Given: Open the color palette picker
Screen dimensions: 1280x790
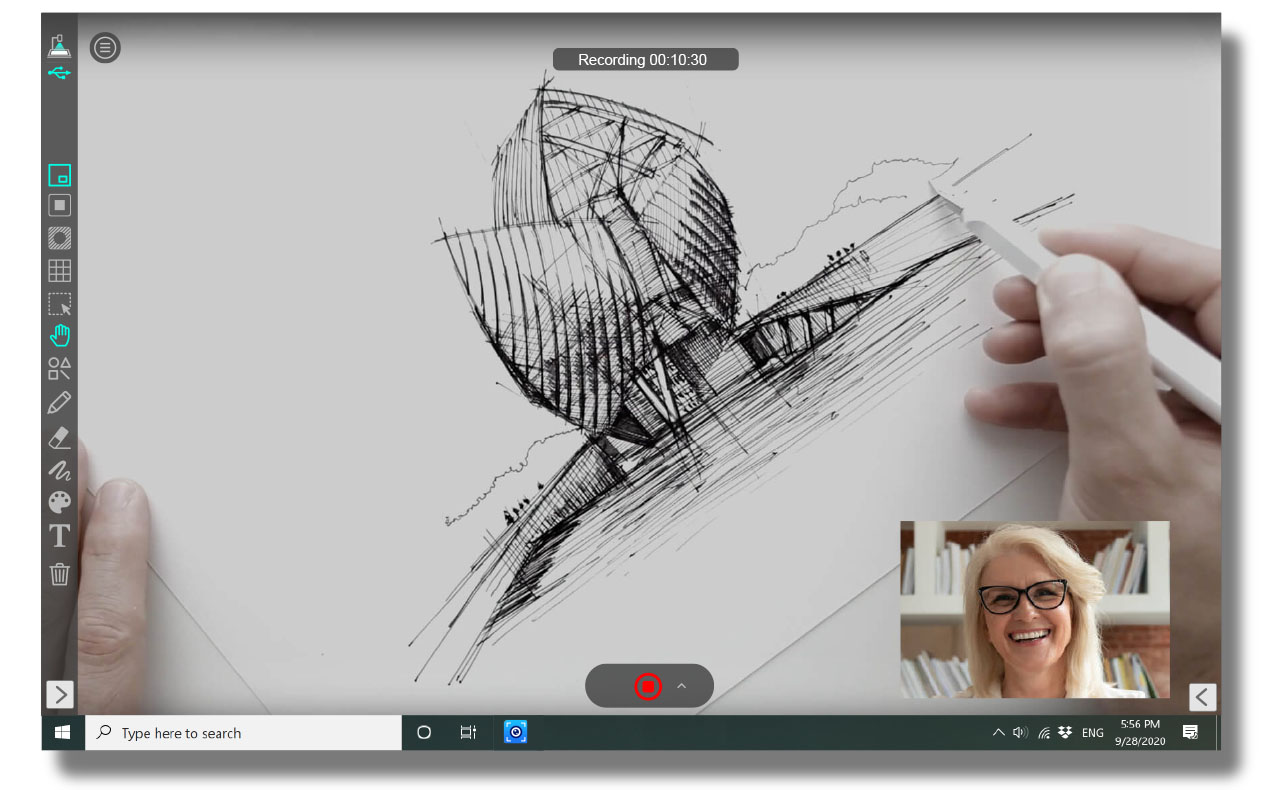Looking at the screenshot, I should 59,503.
